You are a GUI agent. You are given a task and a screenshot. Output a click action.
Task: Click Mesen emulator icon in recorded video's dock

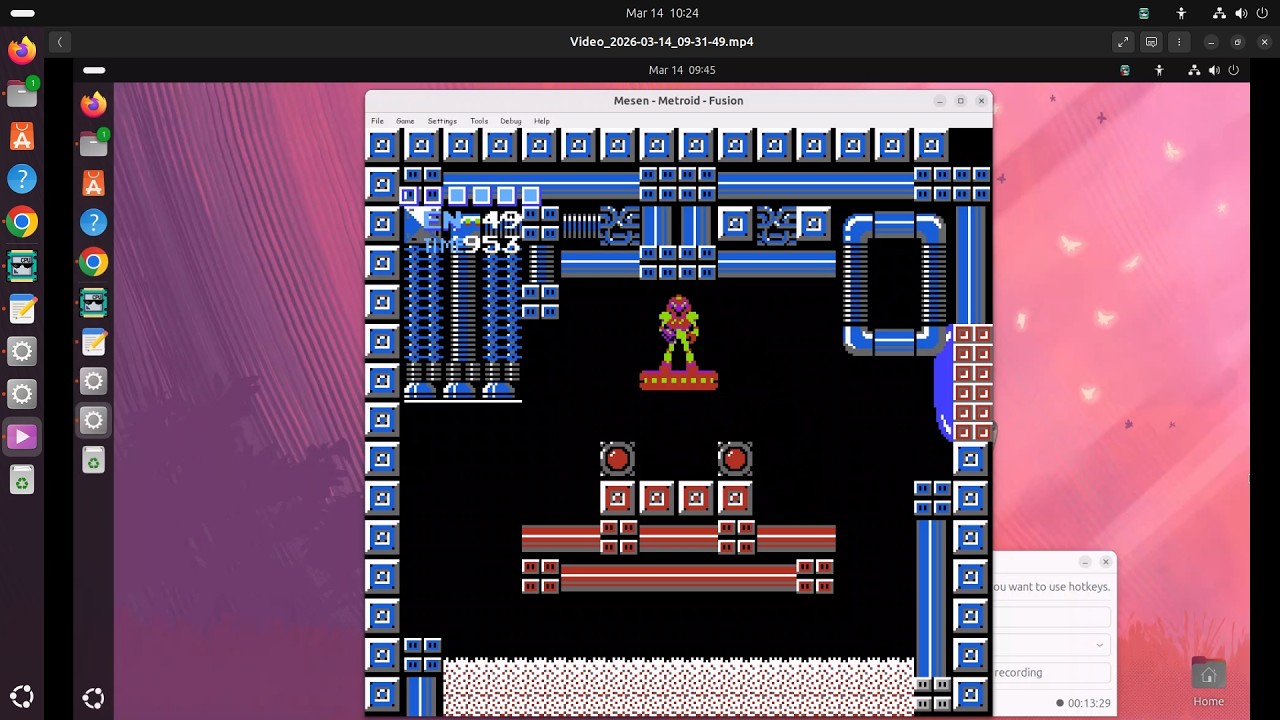pyautogui.click(x=93, y=302)
